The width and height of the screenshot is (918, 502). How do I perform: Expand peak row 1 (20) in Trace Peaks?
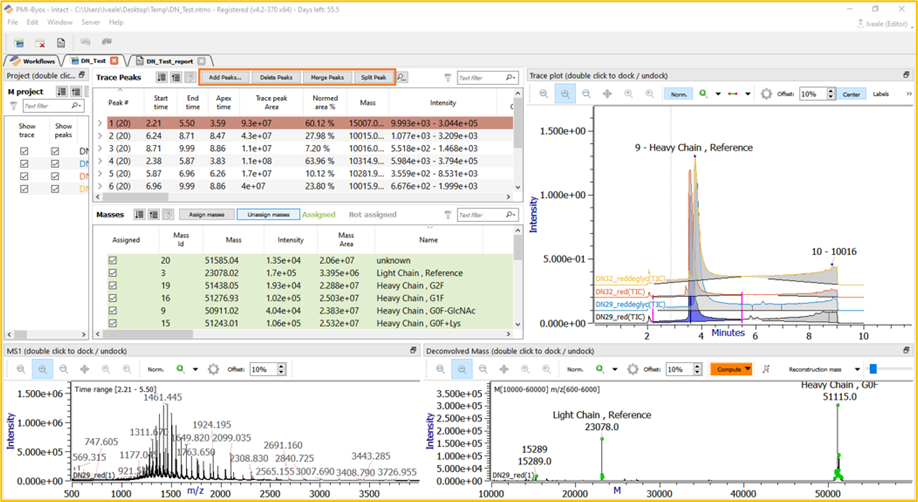100,123
